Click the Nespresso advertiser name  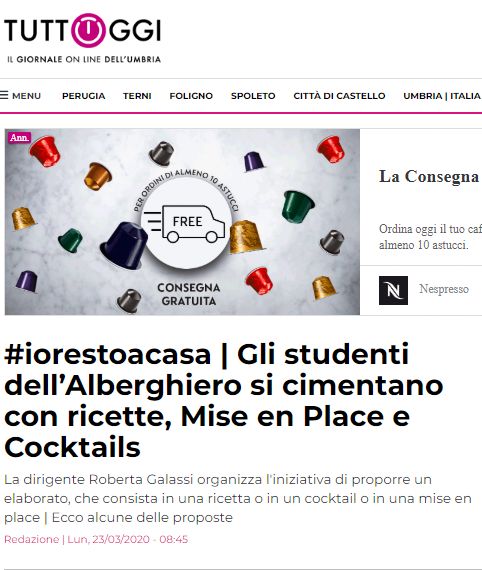(x=444, y=289)
